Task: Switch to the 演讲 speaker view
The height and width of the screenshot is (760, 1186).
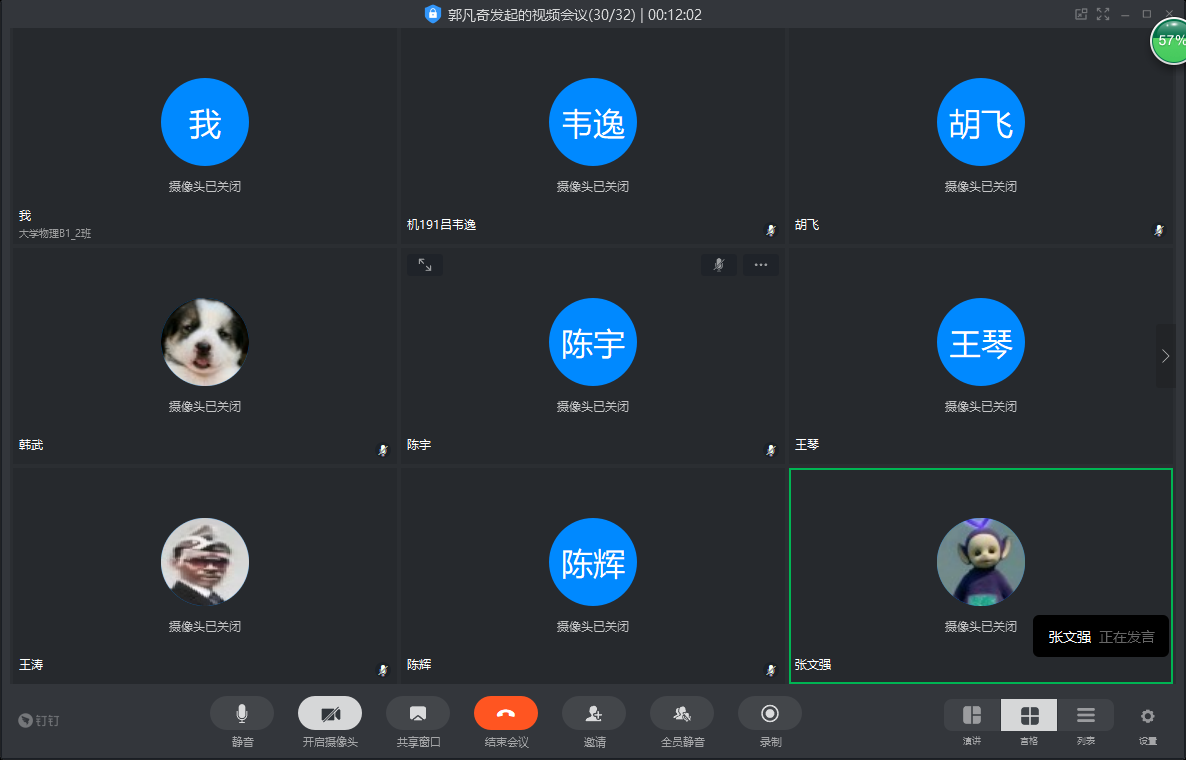Action: click(x=972, y=715)
